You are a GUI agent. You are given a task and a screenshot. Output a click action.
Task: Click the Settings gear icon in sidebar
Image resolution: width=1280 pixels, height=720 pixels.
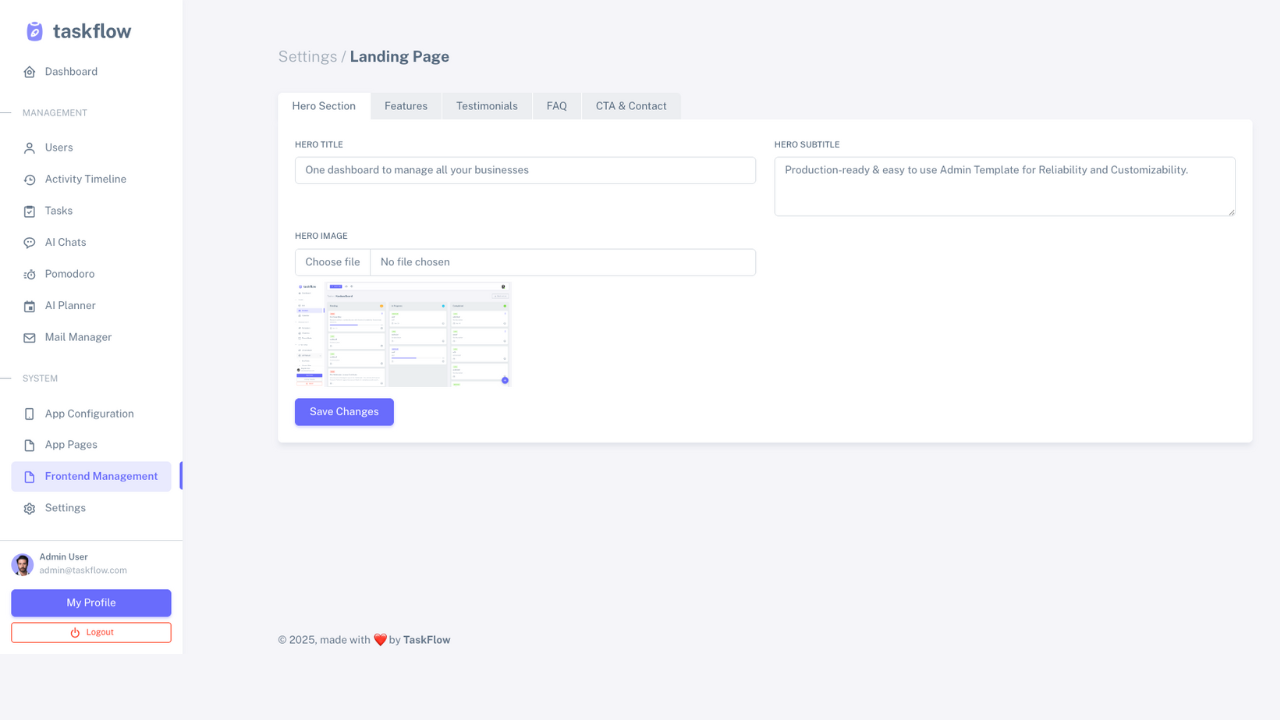(29, 508)
